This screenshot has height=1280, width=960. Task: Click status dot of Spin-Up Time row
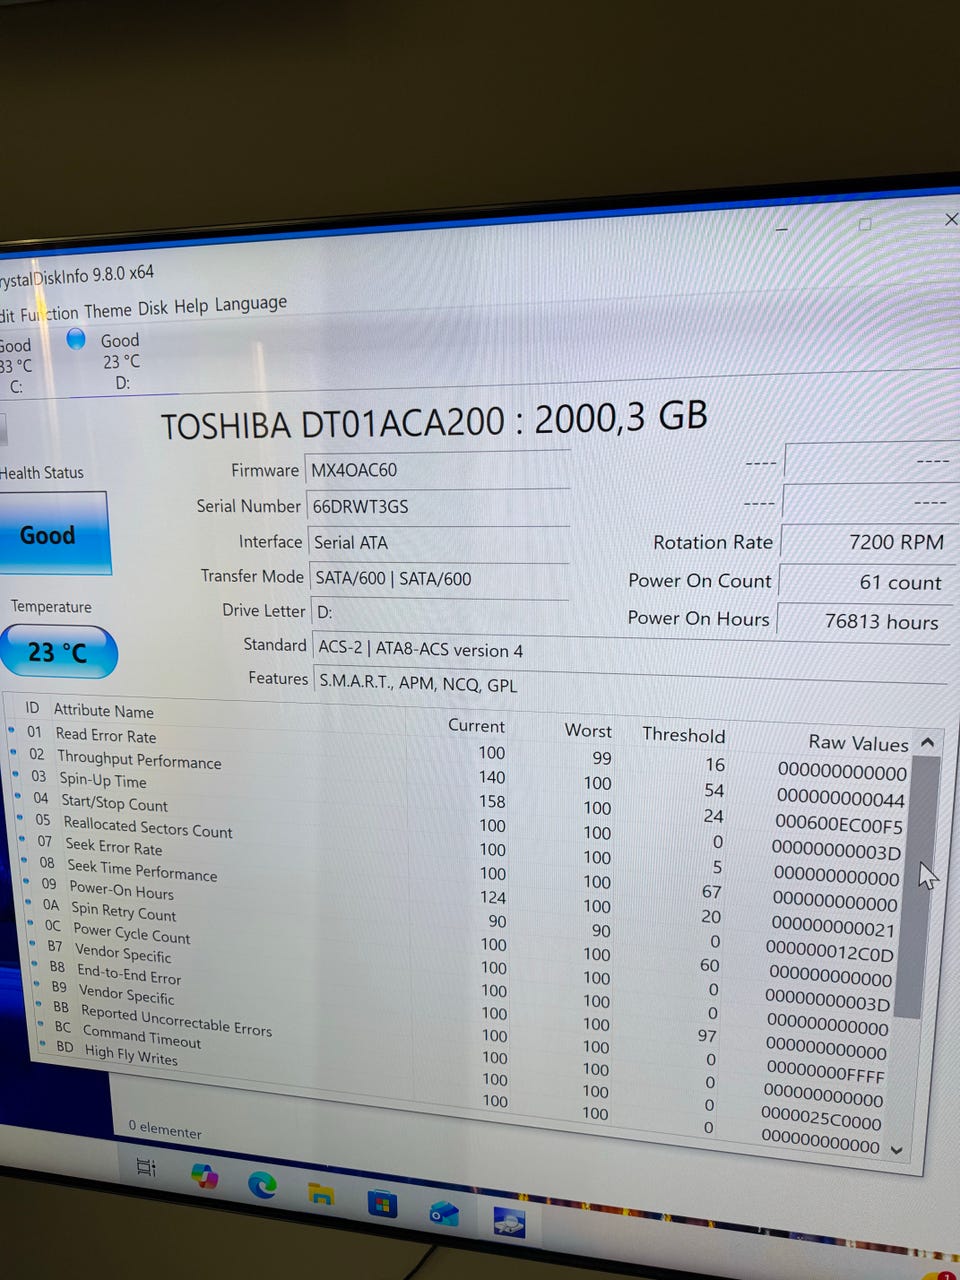(16, 774)
